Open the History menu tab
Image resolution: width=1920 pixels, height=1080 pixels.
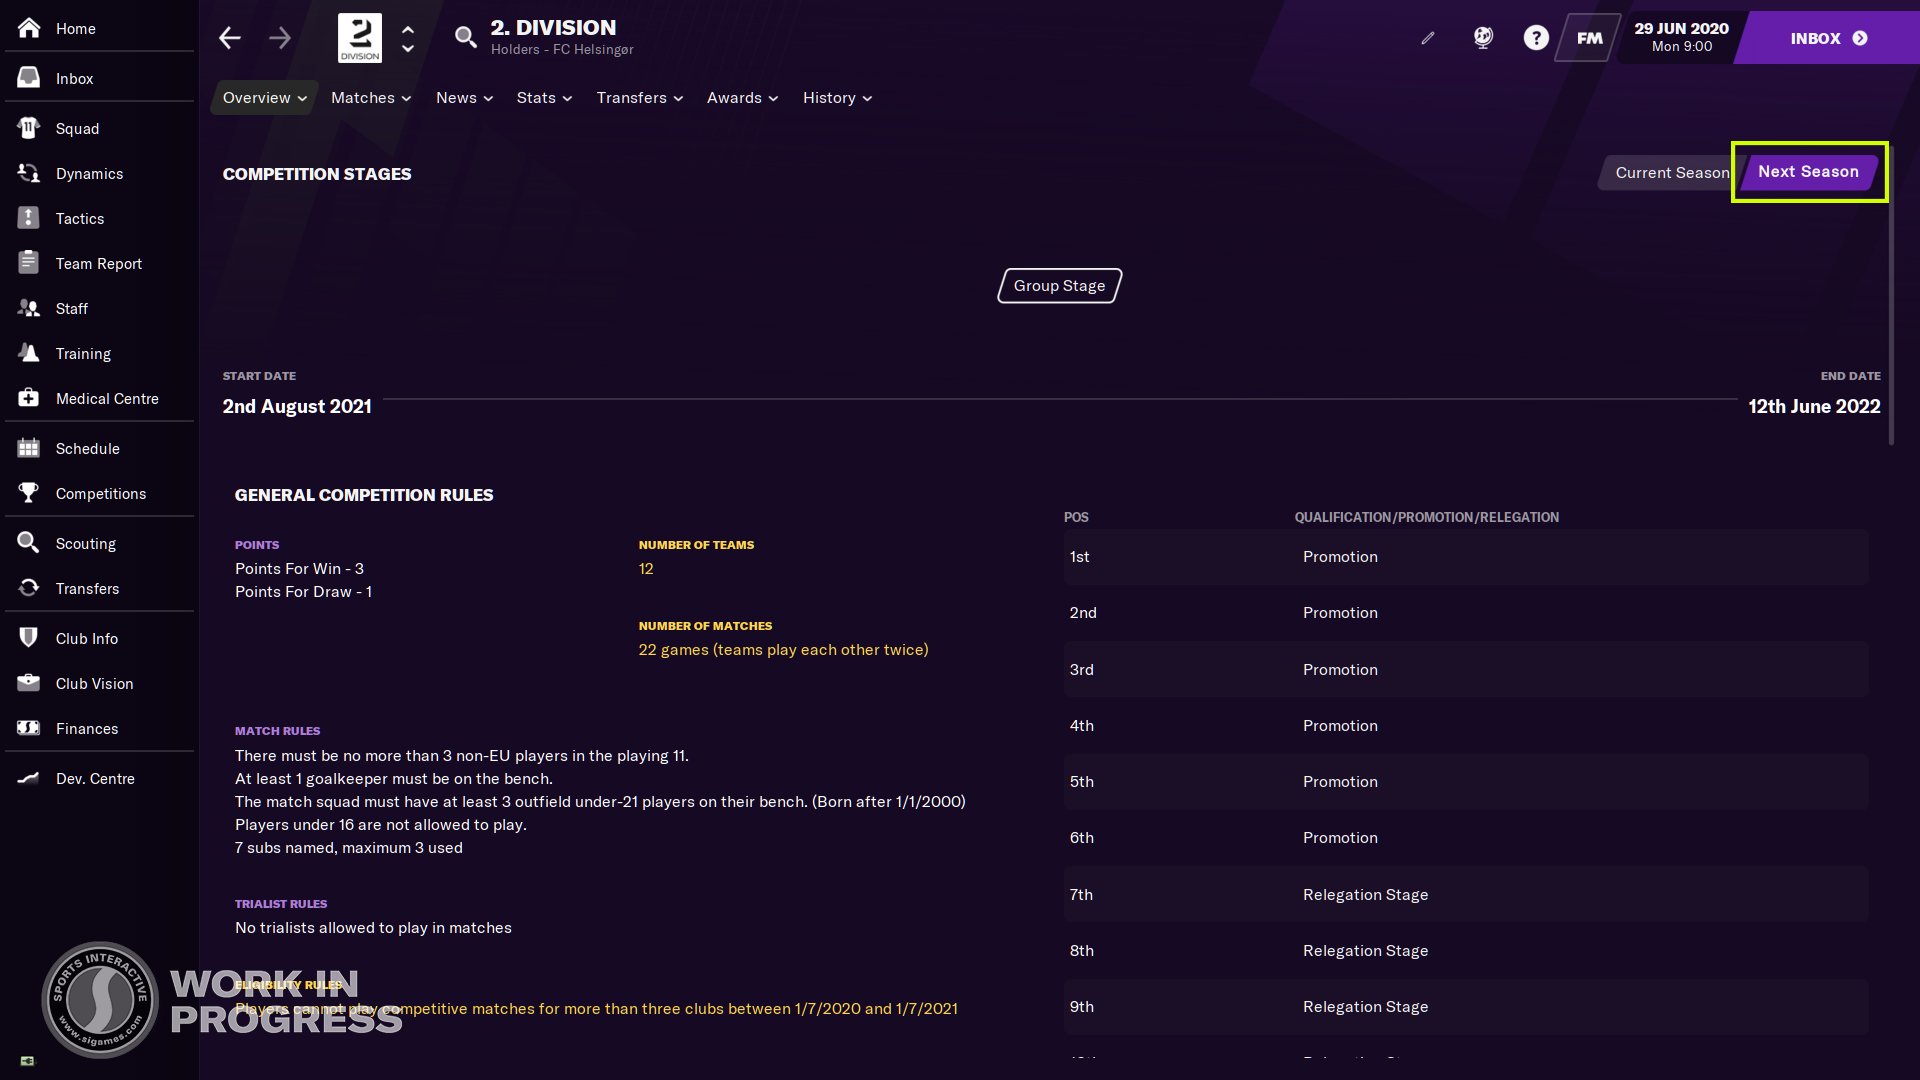click(x=836, y=97)
